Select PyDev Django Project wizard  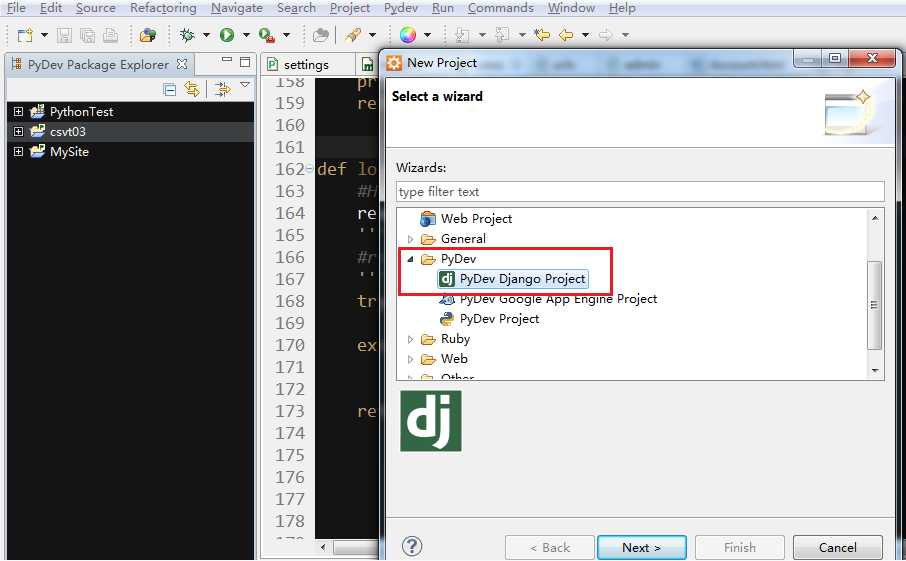[522, 279]
